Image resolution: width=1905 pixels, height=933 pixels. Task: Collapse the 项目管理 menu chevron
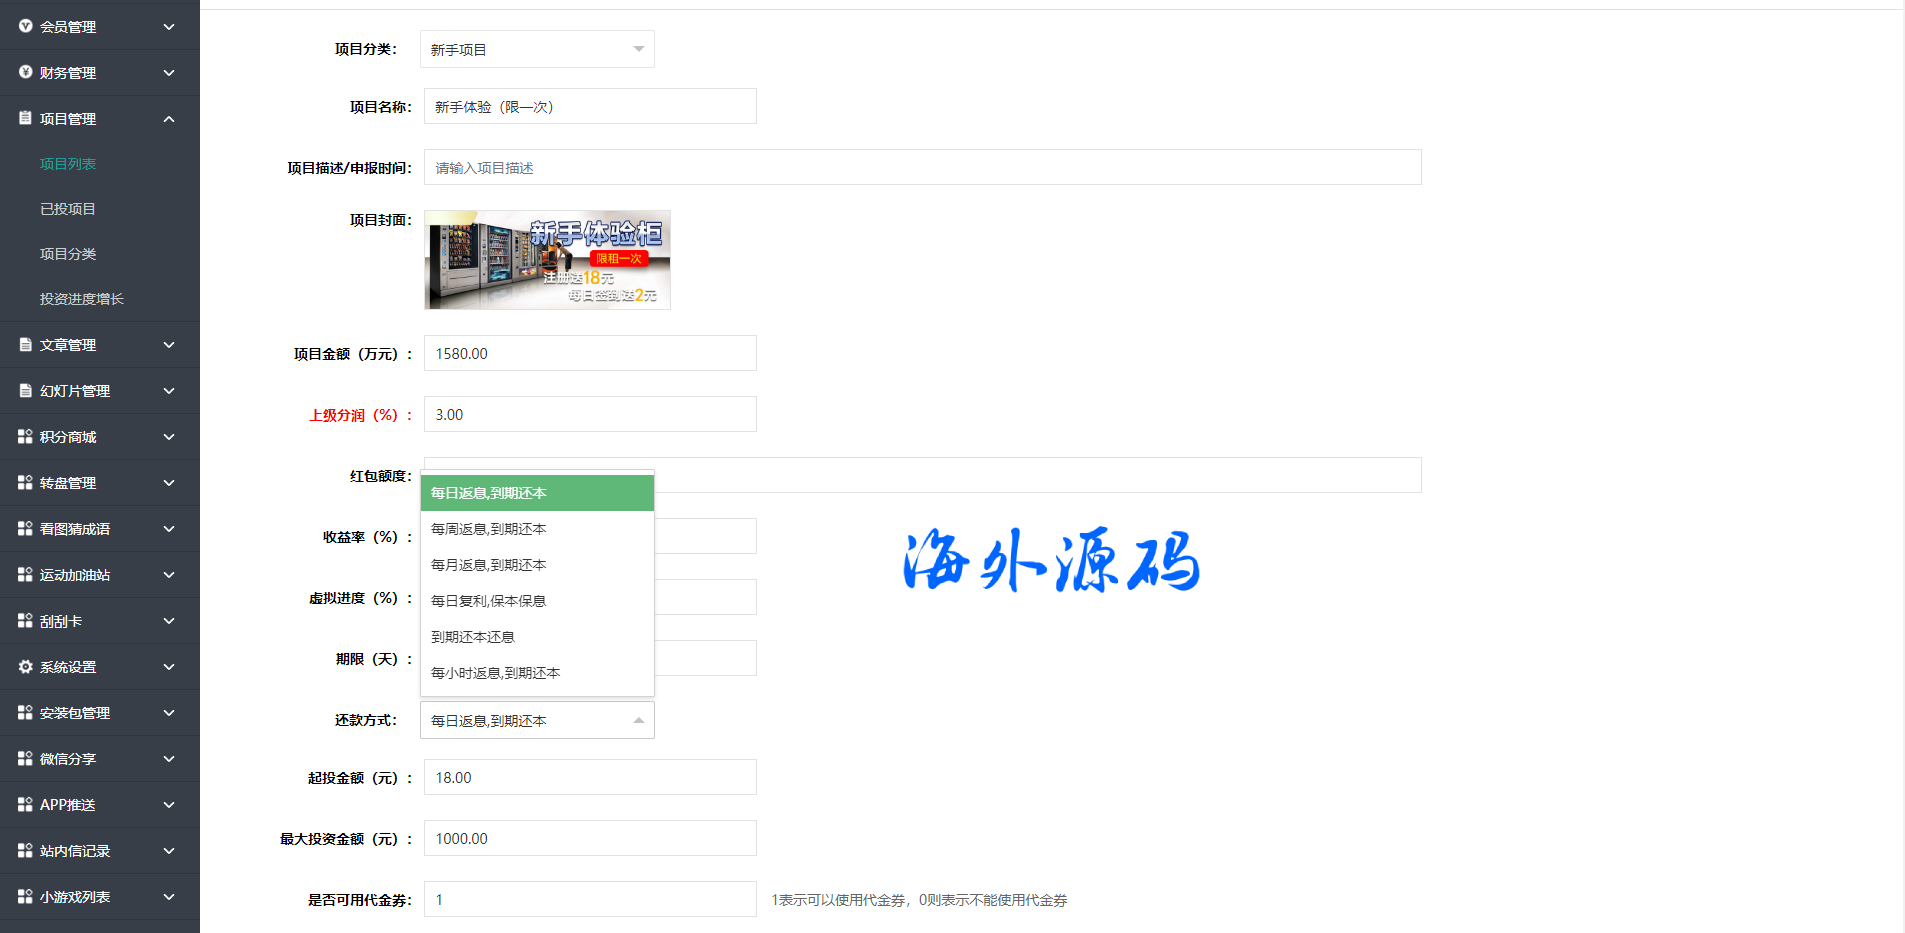coord(169,119)
